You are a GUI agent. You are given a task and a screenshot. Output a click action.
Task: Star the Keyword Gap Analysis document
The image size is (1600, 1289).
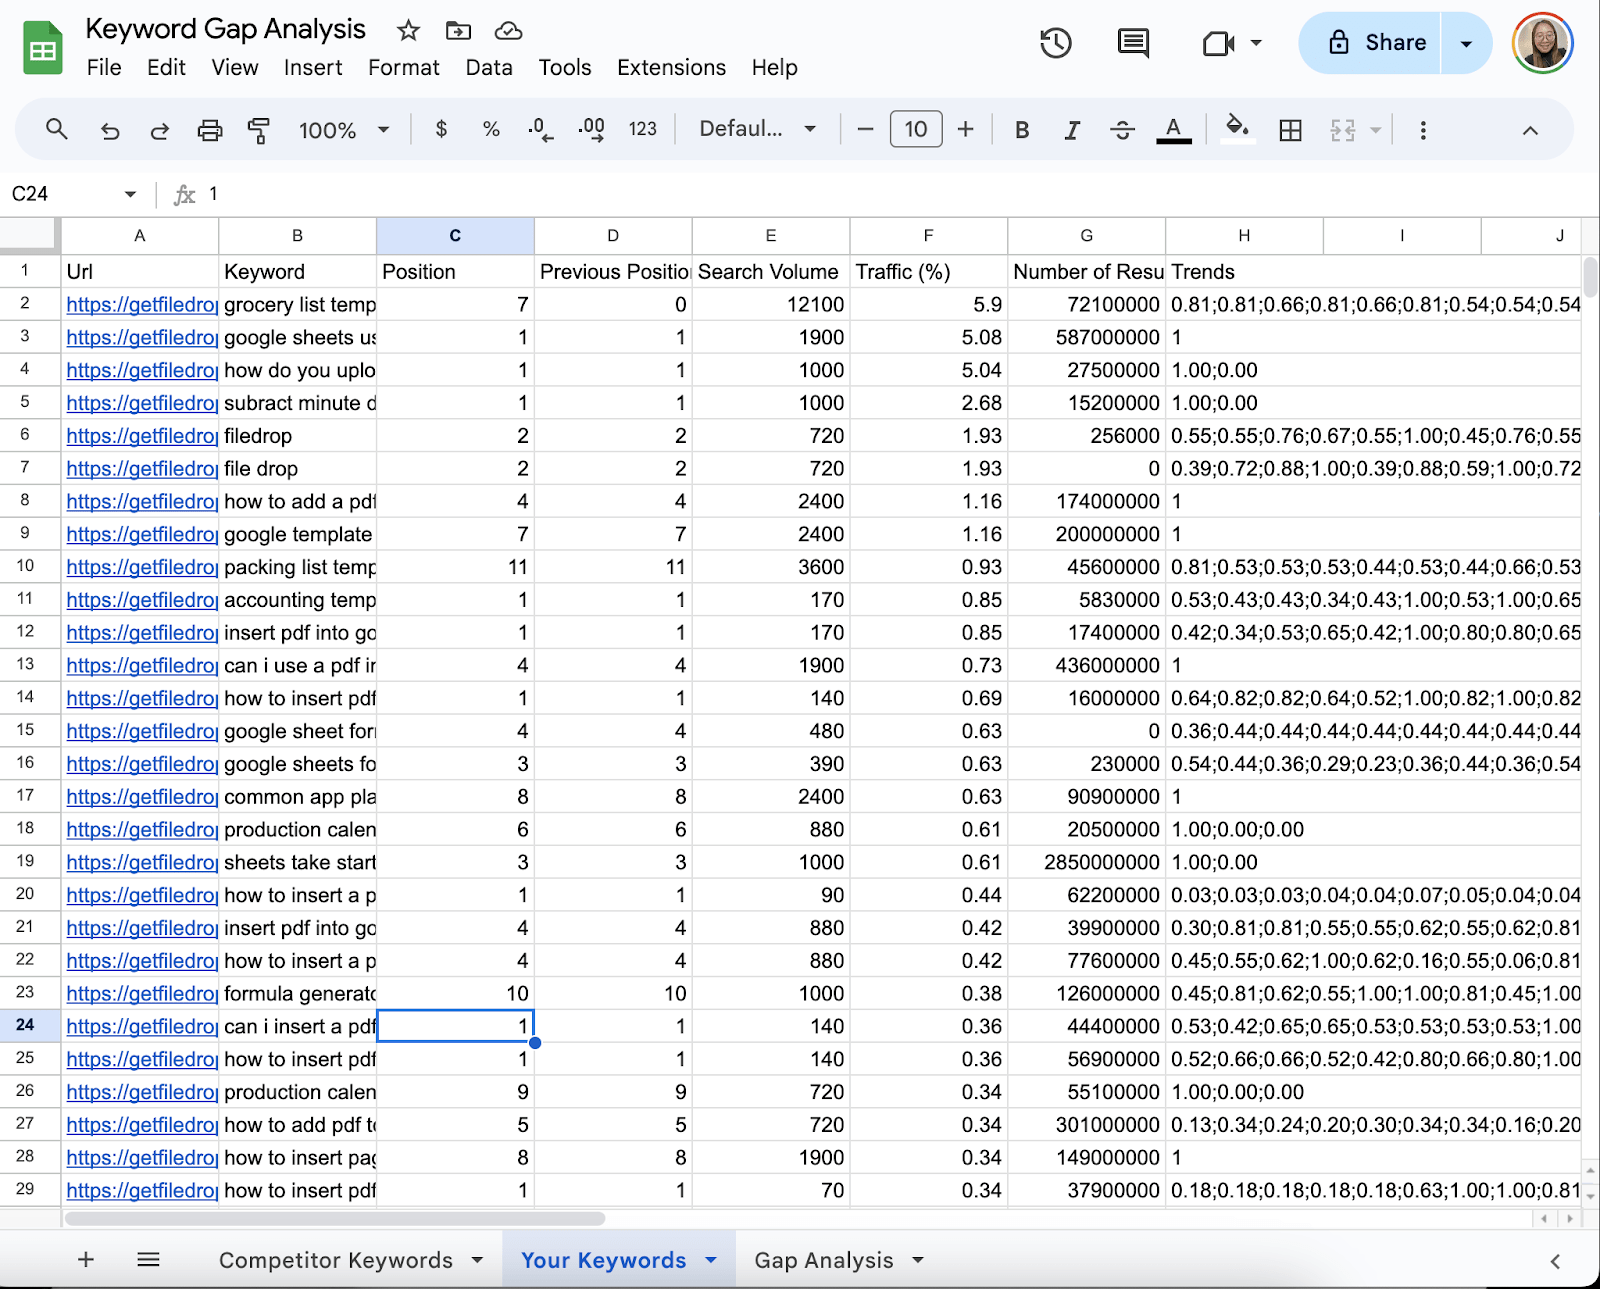pyautogui.click(x=408, y=31)
